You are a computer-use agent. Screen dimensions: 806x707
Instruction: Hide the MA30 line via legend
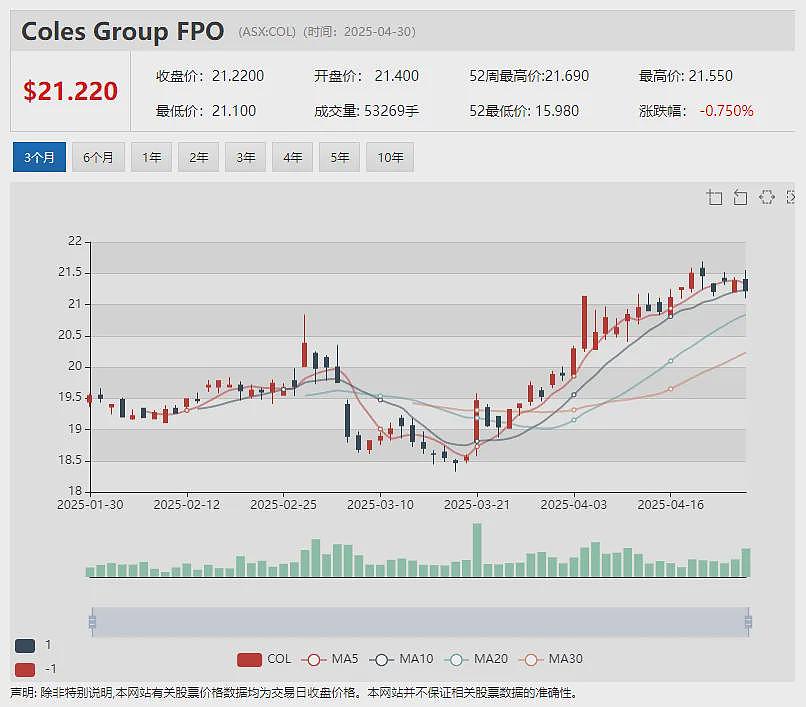tap(551, 659)
